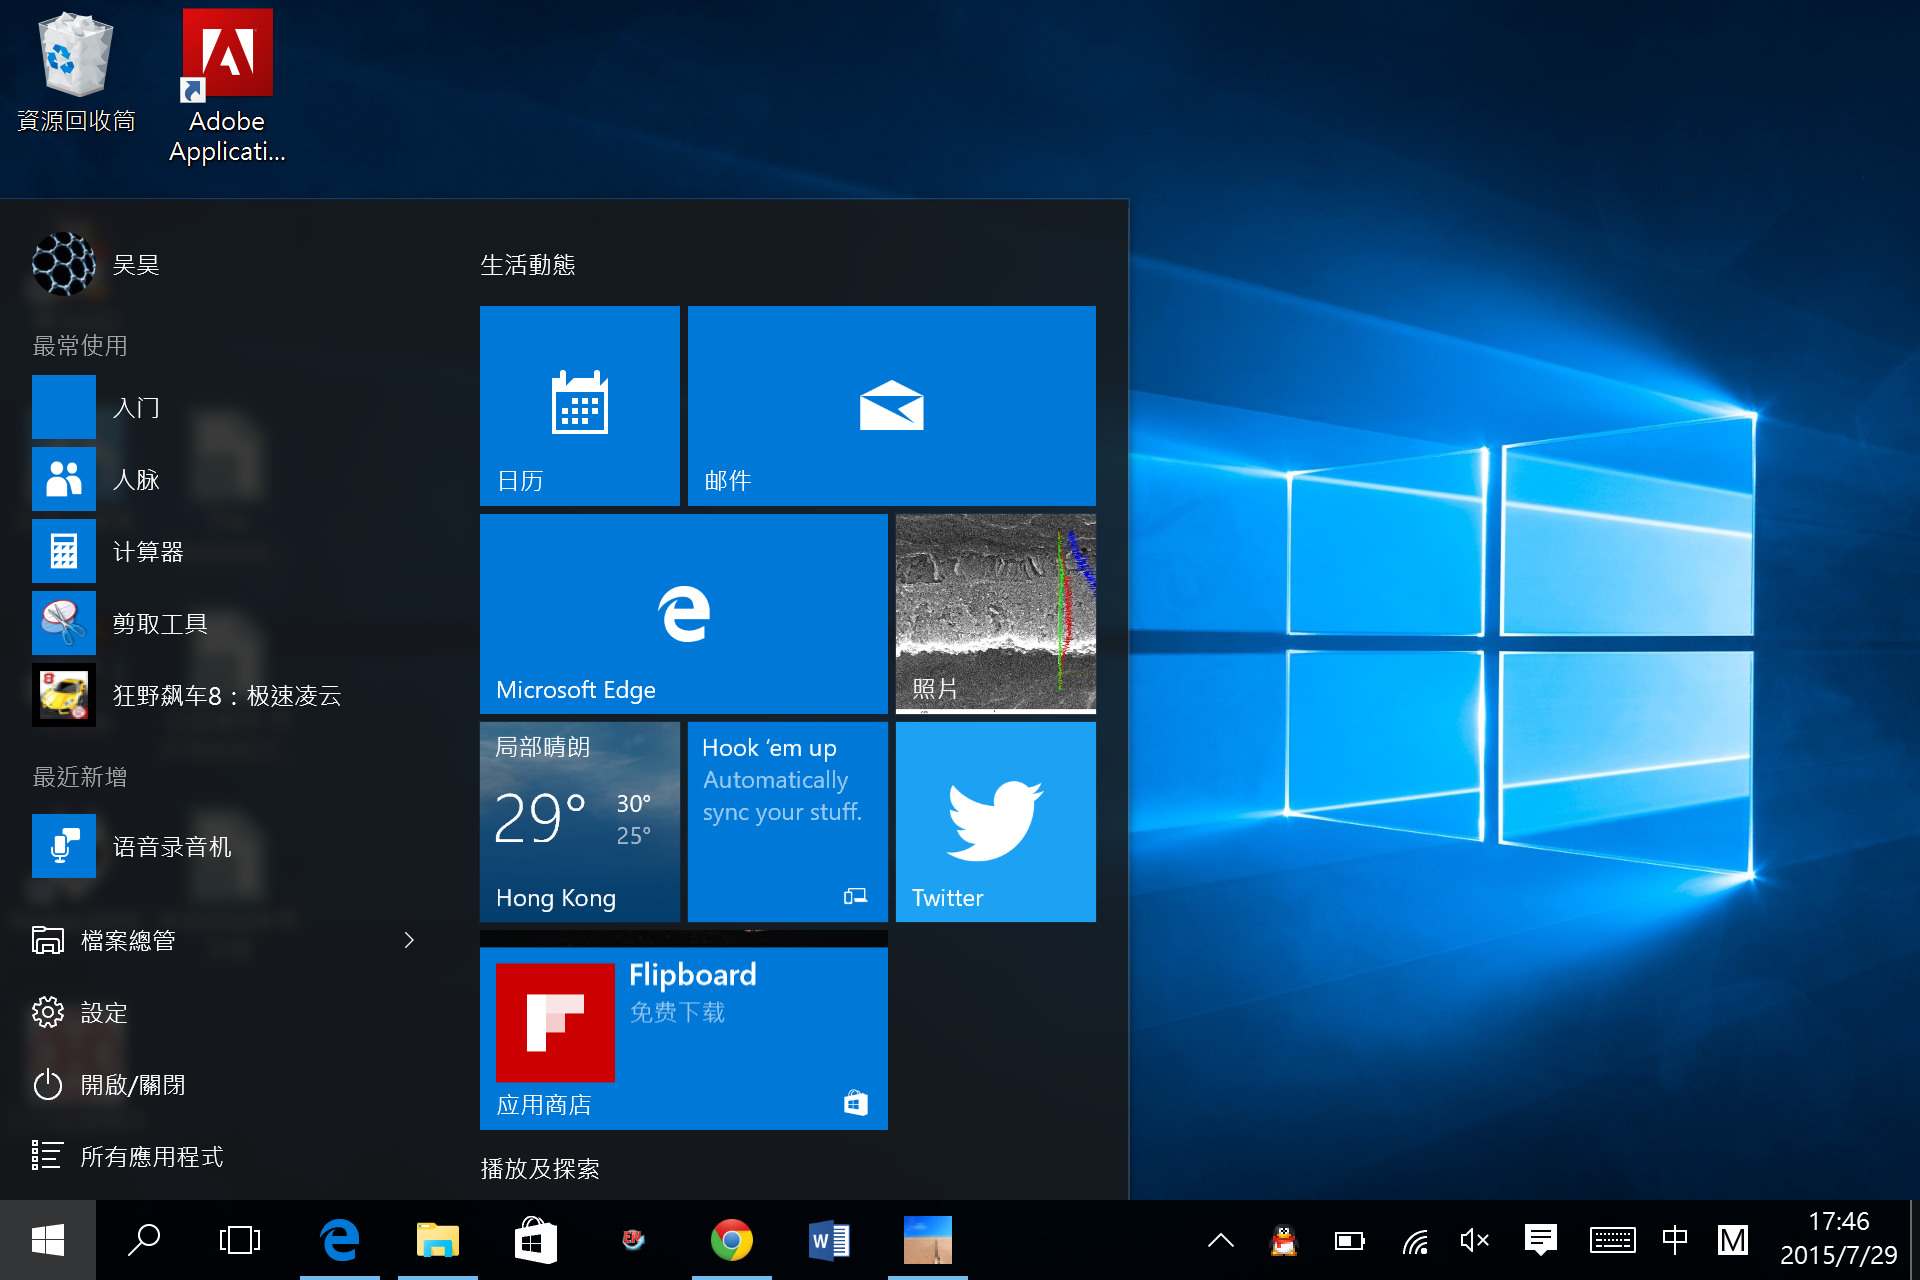
Task: Open the clock showing 17:46
Action: (1838, 1238)
